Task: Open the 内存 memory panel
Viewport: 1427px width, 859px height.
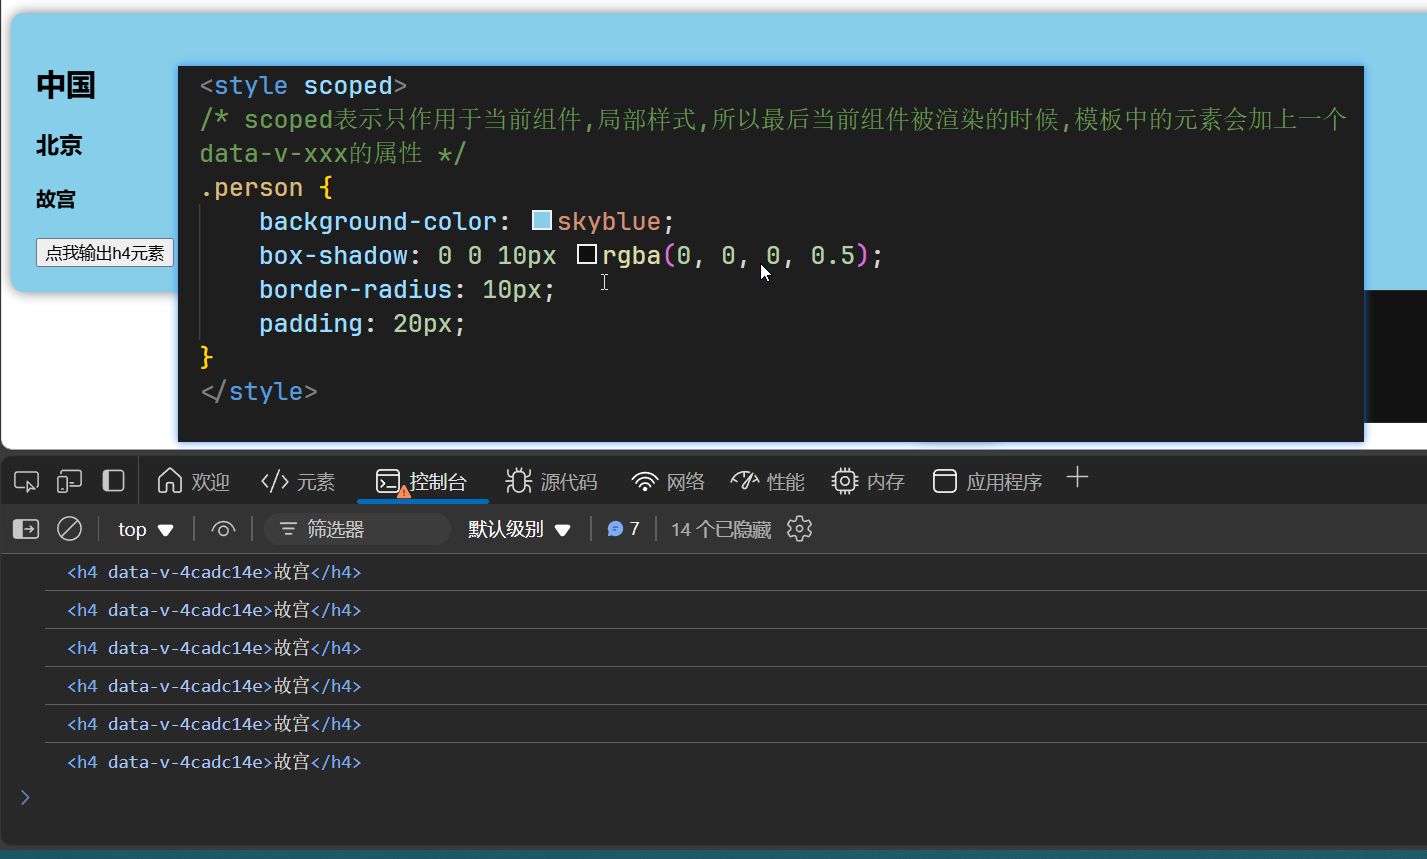Action: [x=868, y=482]
